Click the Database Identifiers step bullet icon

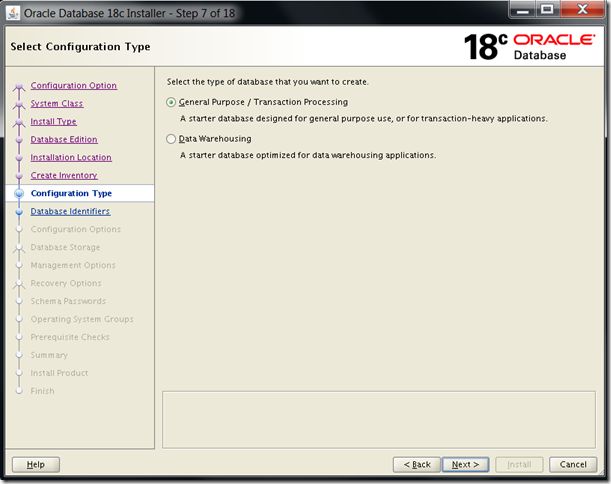tap(19, 211)
